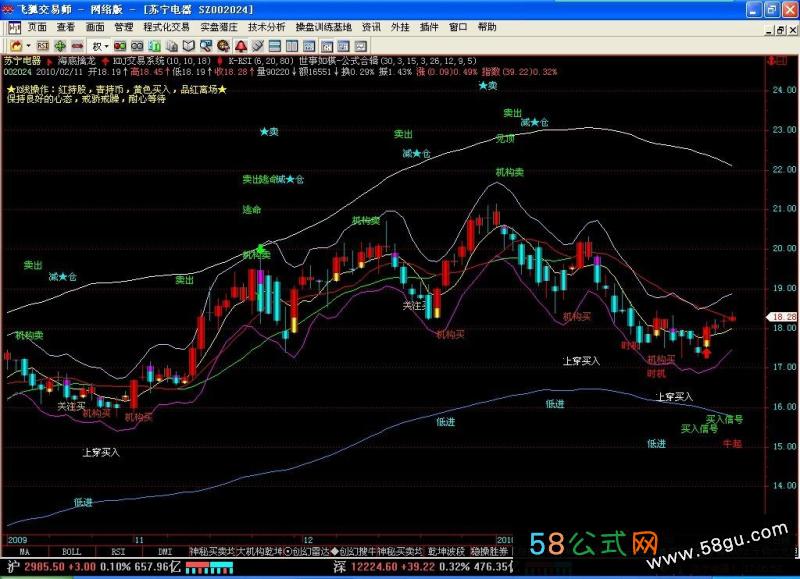
Task: Click the KDJ交易系统 indicator label
Action: [162, 61]
